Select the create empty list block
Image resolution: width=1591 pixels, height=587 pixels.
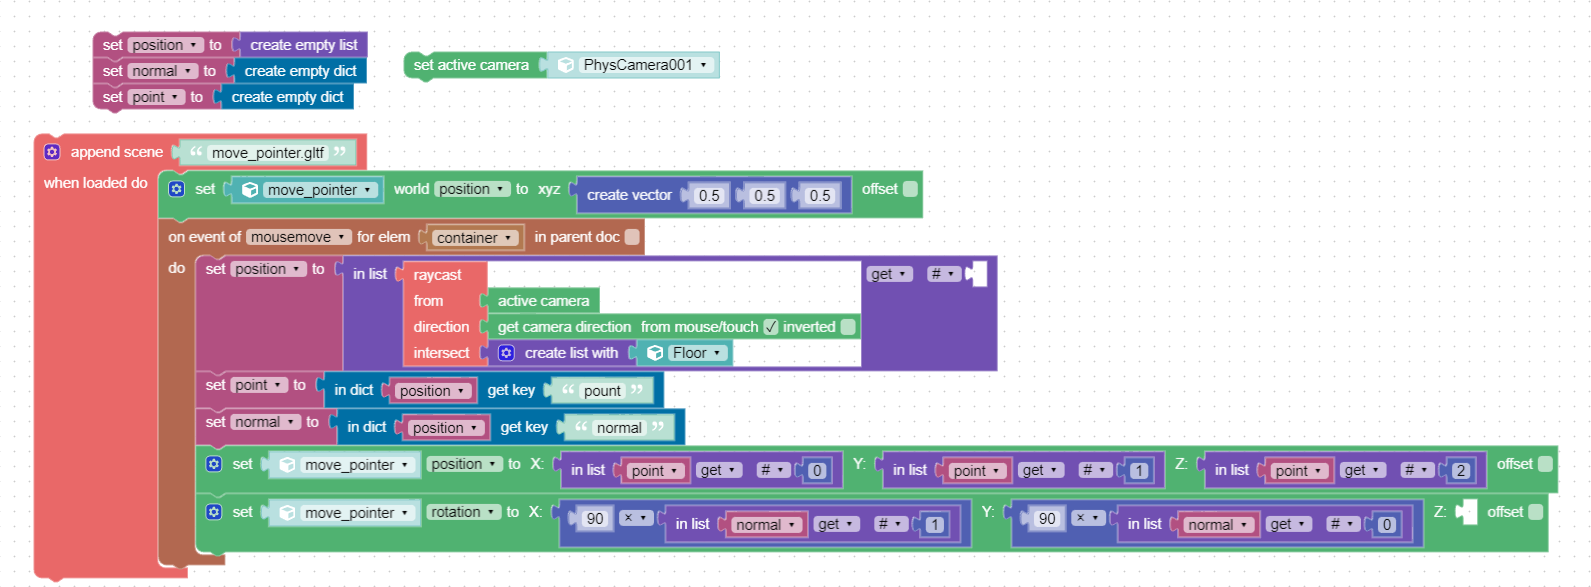click(303, 45)
